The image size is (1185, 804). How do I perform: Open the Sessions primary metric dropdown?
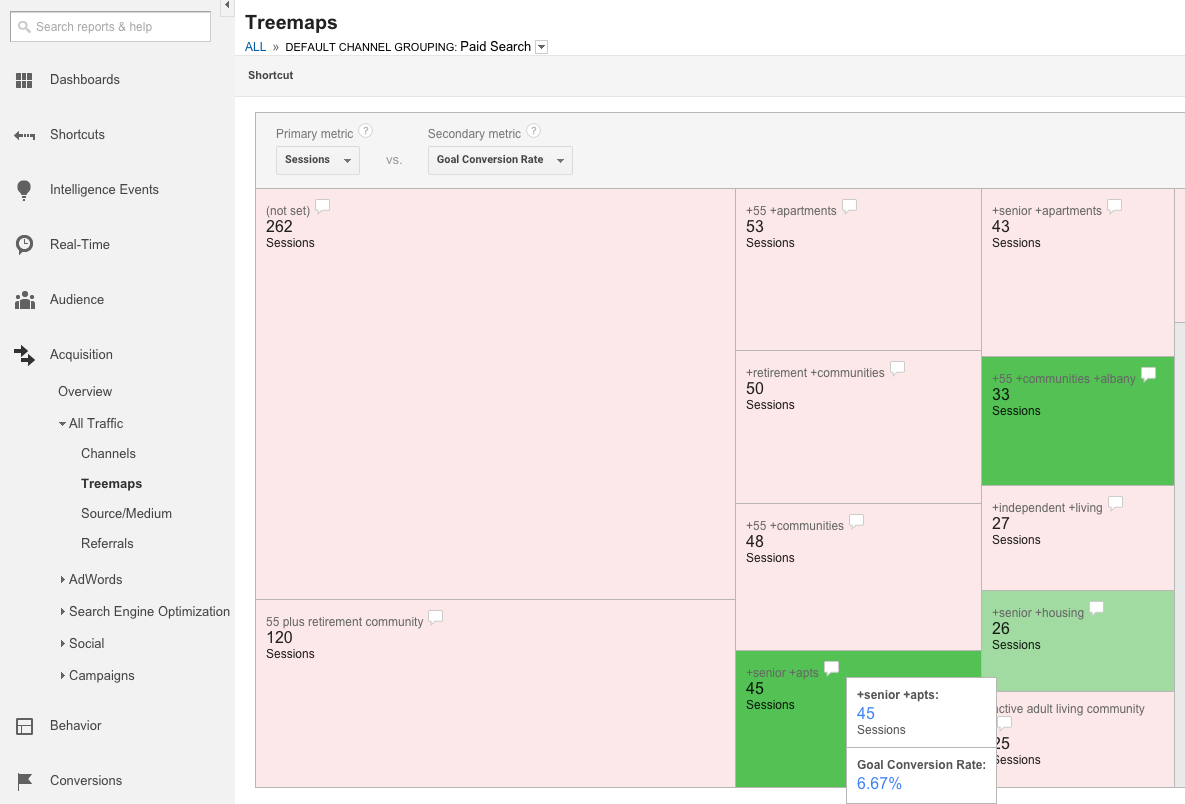(317, 160)
